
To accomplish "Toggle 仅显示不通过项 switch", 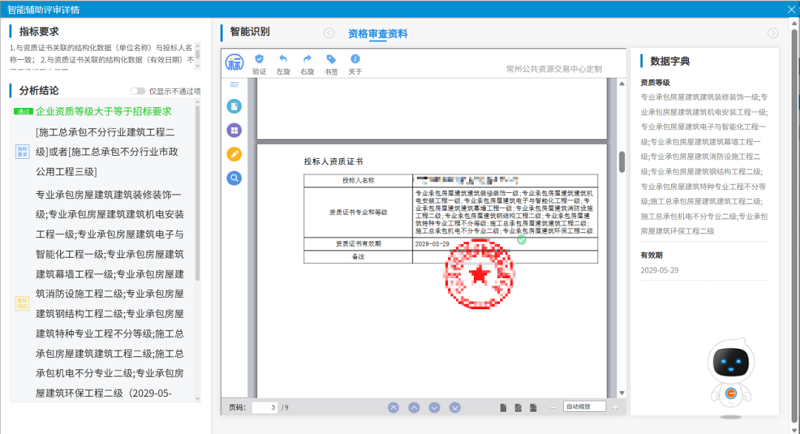I will click(137, 91).
